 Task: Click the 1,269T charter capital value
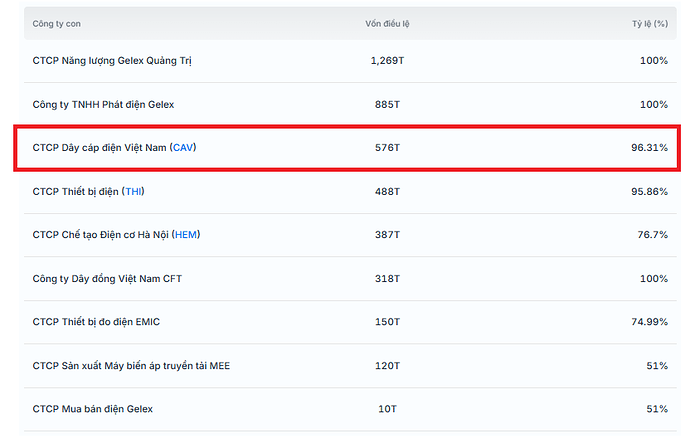[385, 61]
